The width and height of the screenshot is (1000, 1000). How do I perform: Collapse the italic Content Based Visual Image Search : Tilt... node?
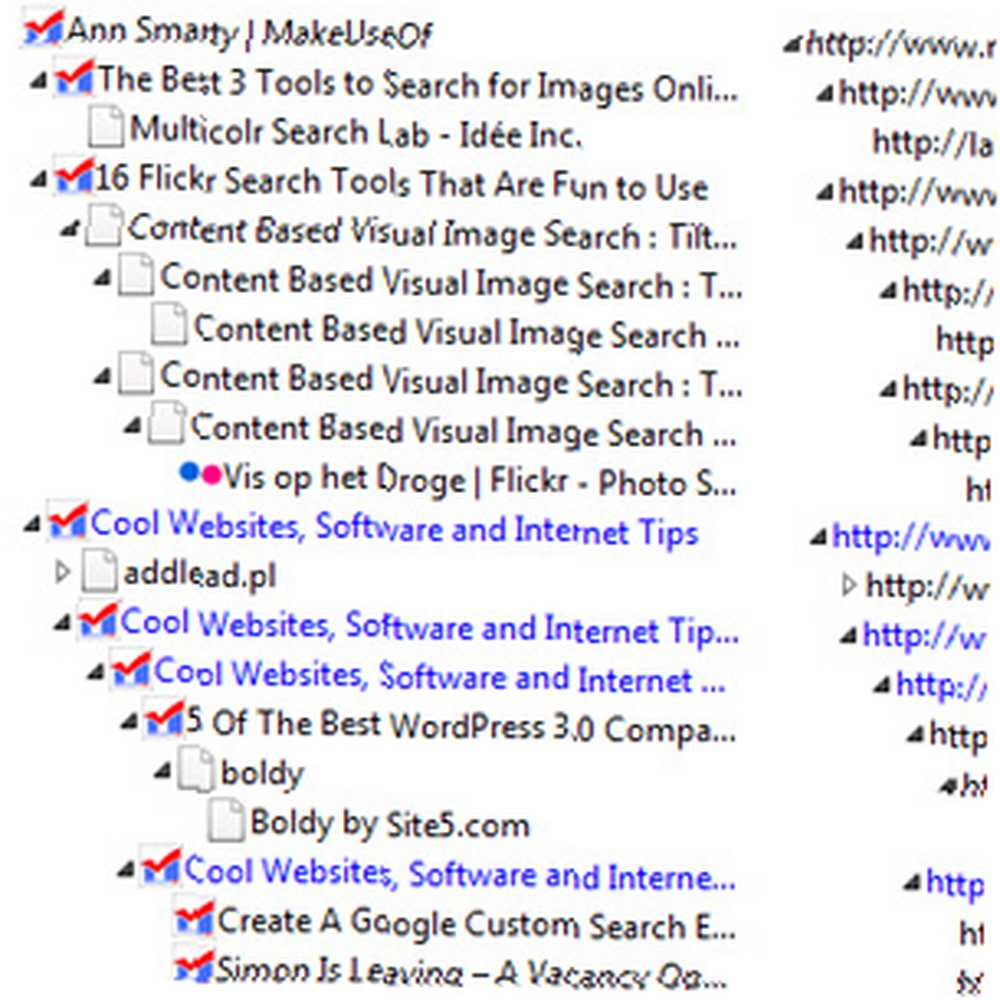pos(70,228)
